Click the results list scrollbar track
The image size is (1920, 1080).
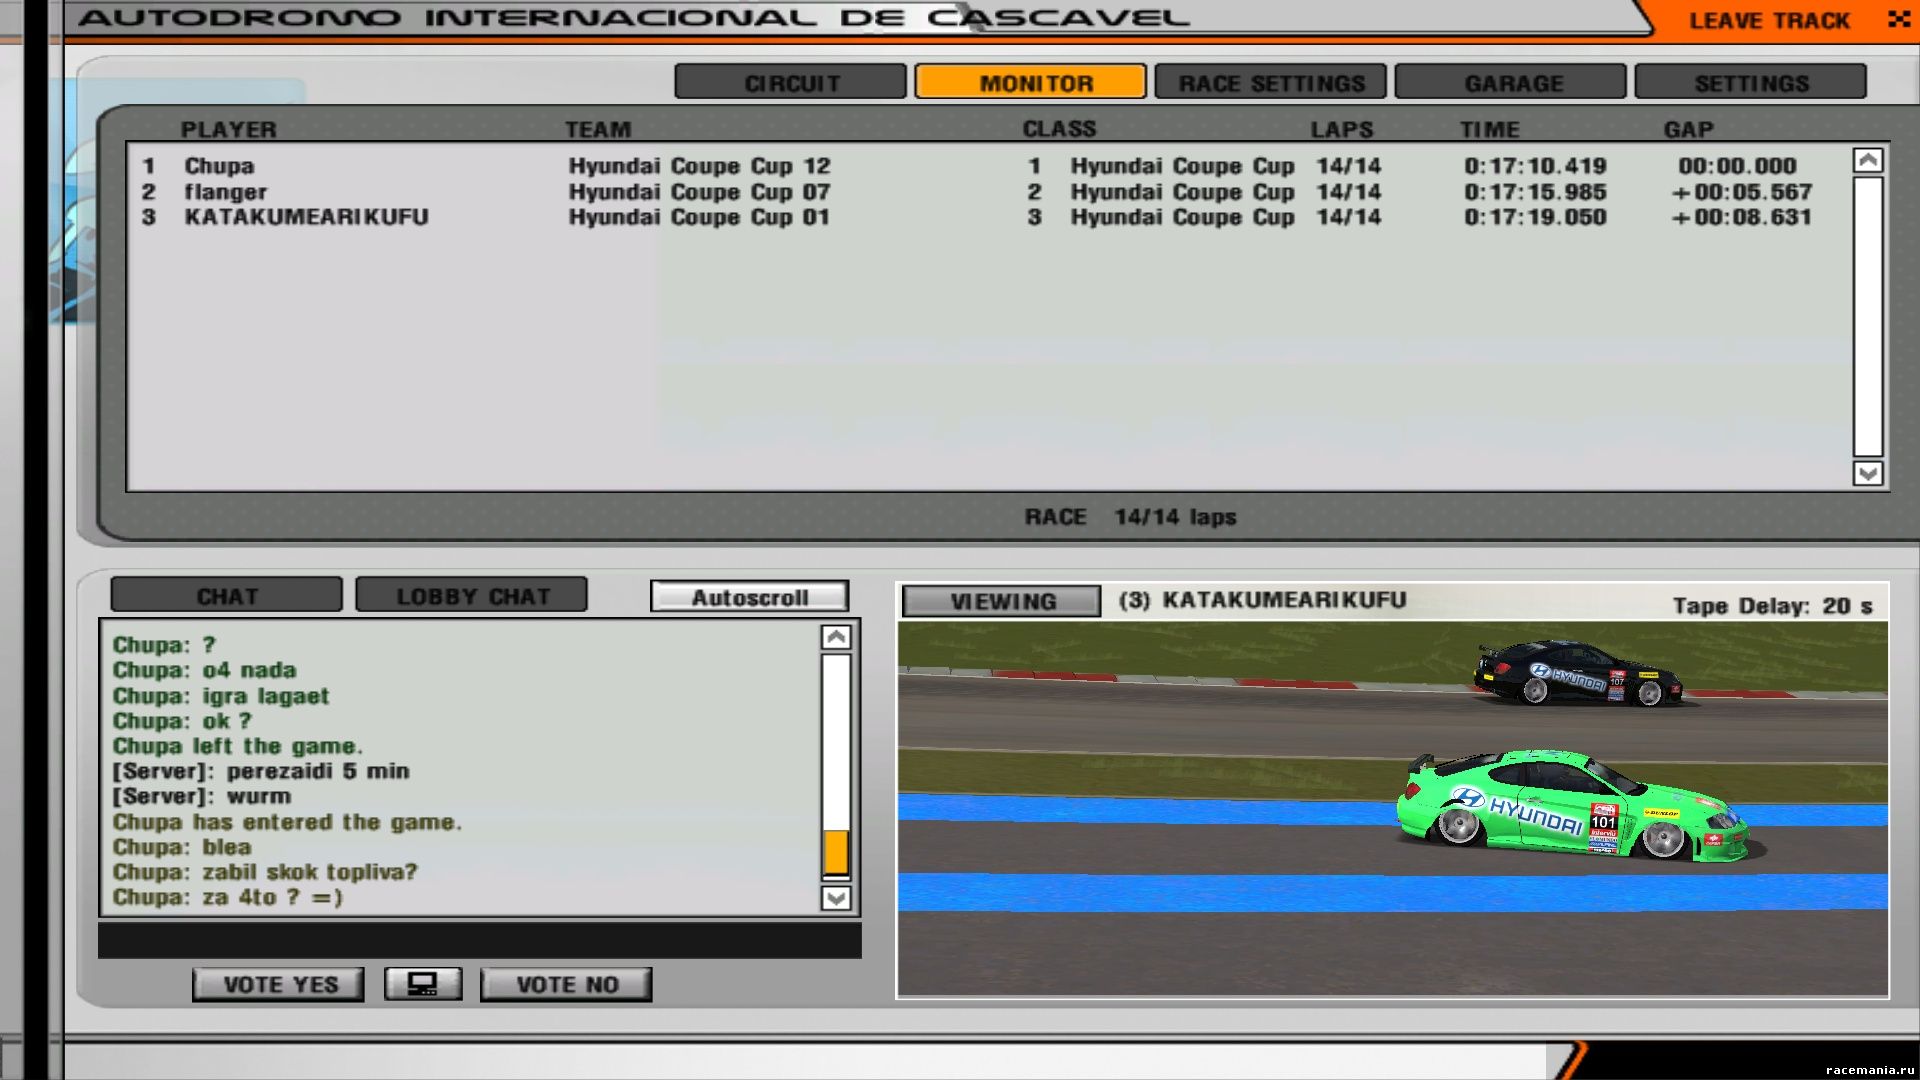(1868, 317)
